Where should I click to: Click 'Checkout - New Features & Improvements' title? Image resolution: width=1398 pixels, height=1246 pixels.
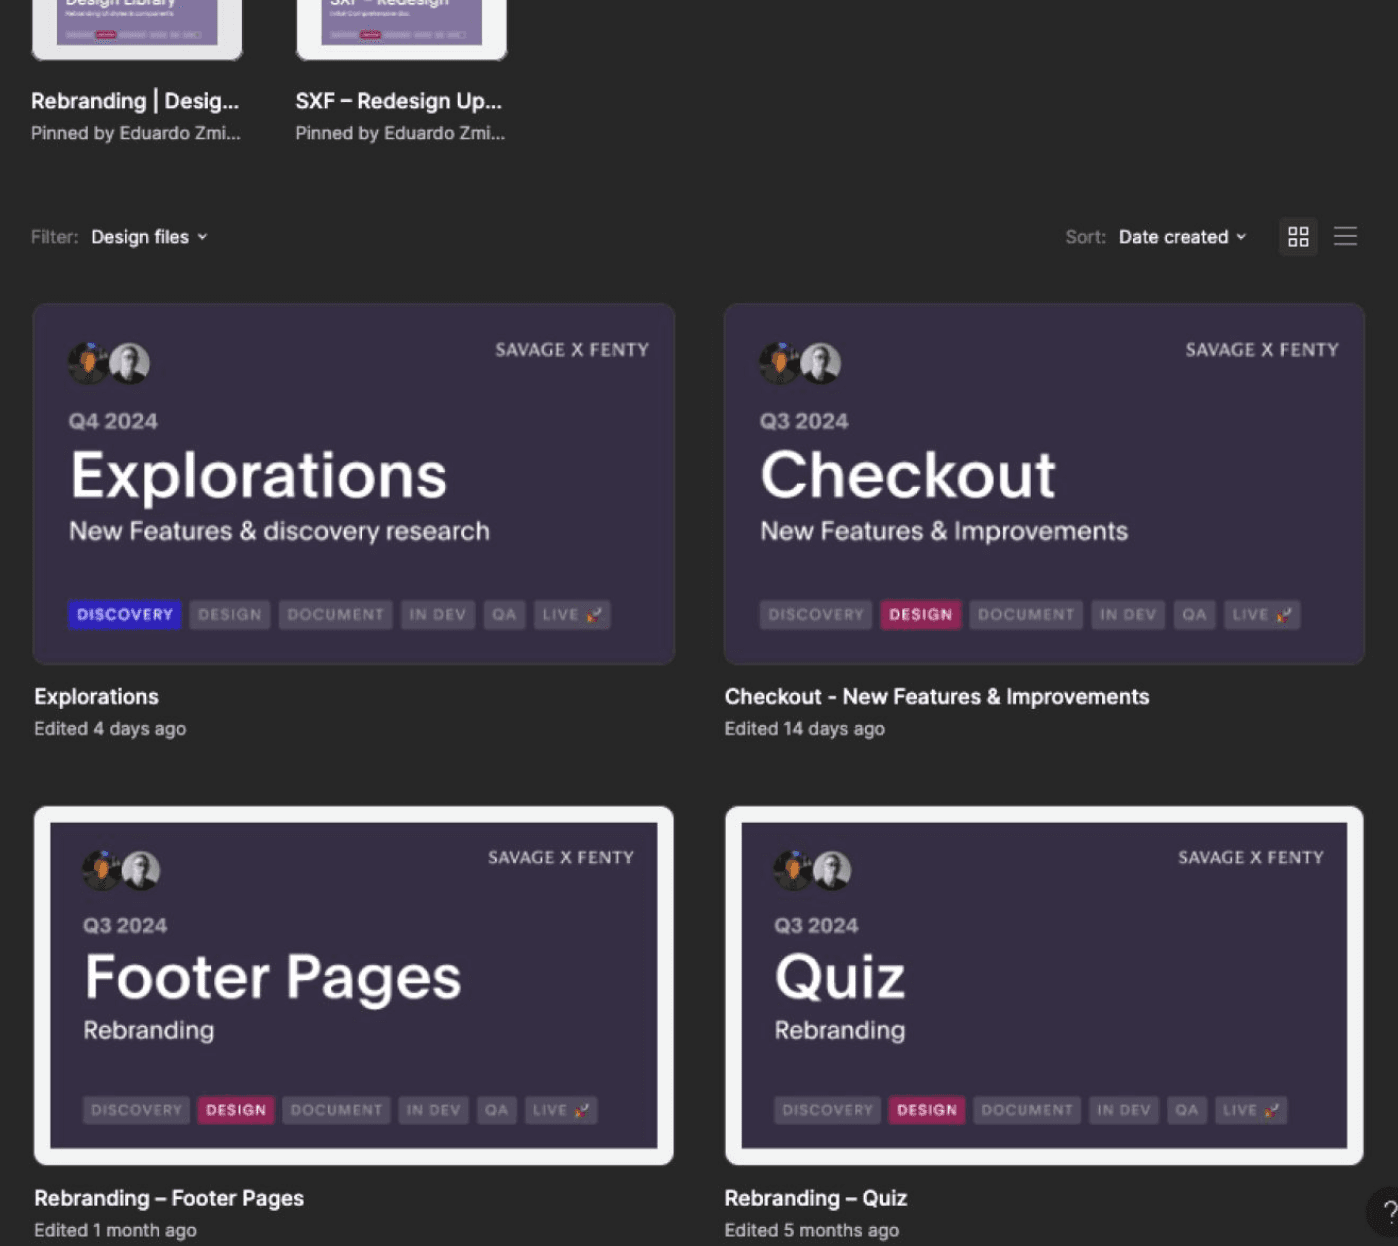pos(937,697)
